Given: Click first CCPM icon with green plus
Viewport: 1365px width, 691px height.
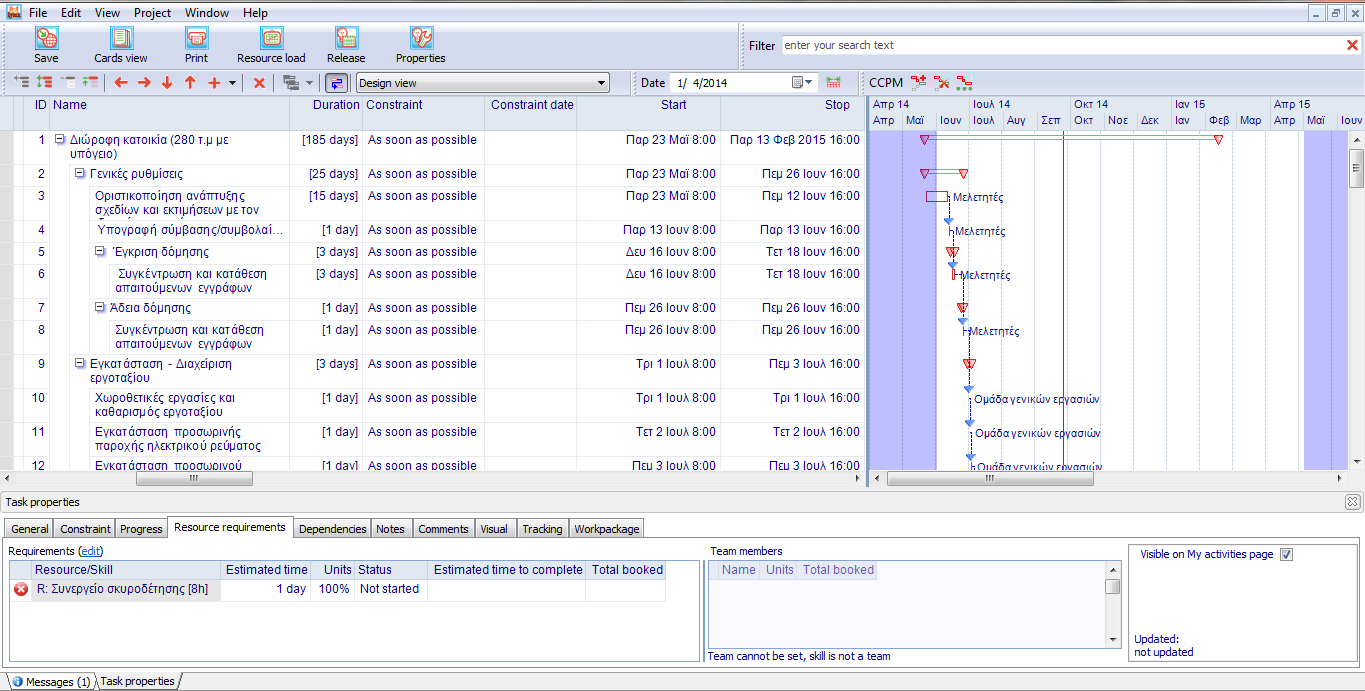Looking at the screenshot, I should (x=919, y=83).
